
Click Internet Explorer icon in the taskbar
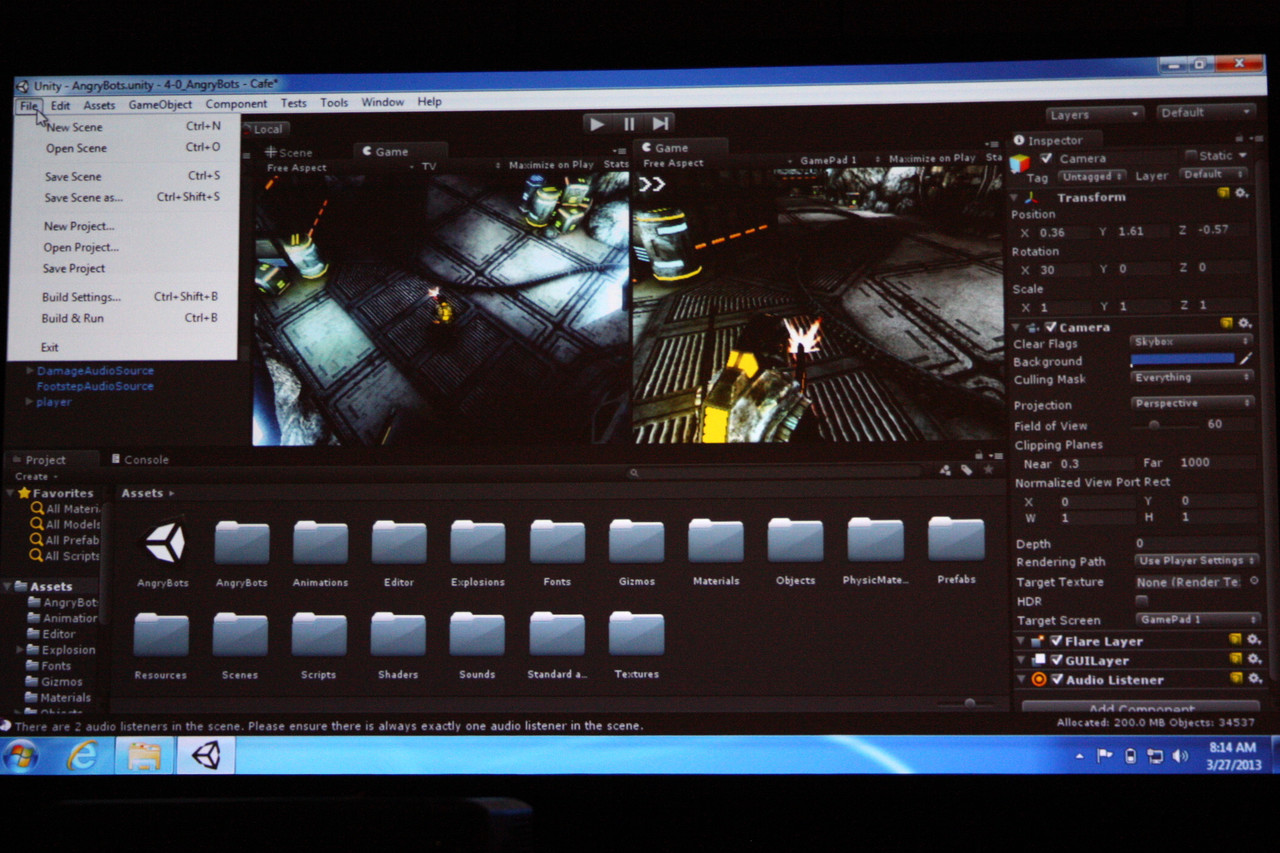(x=82, y=756)
